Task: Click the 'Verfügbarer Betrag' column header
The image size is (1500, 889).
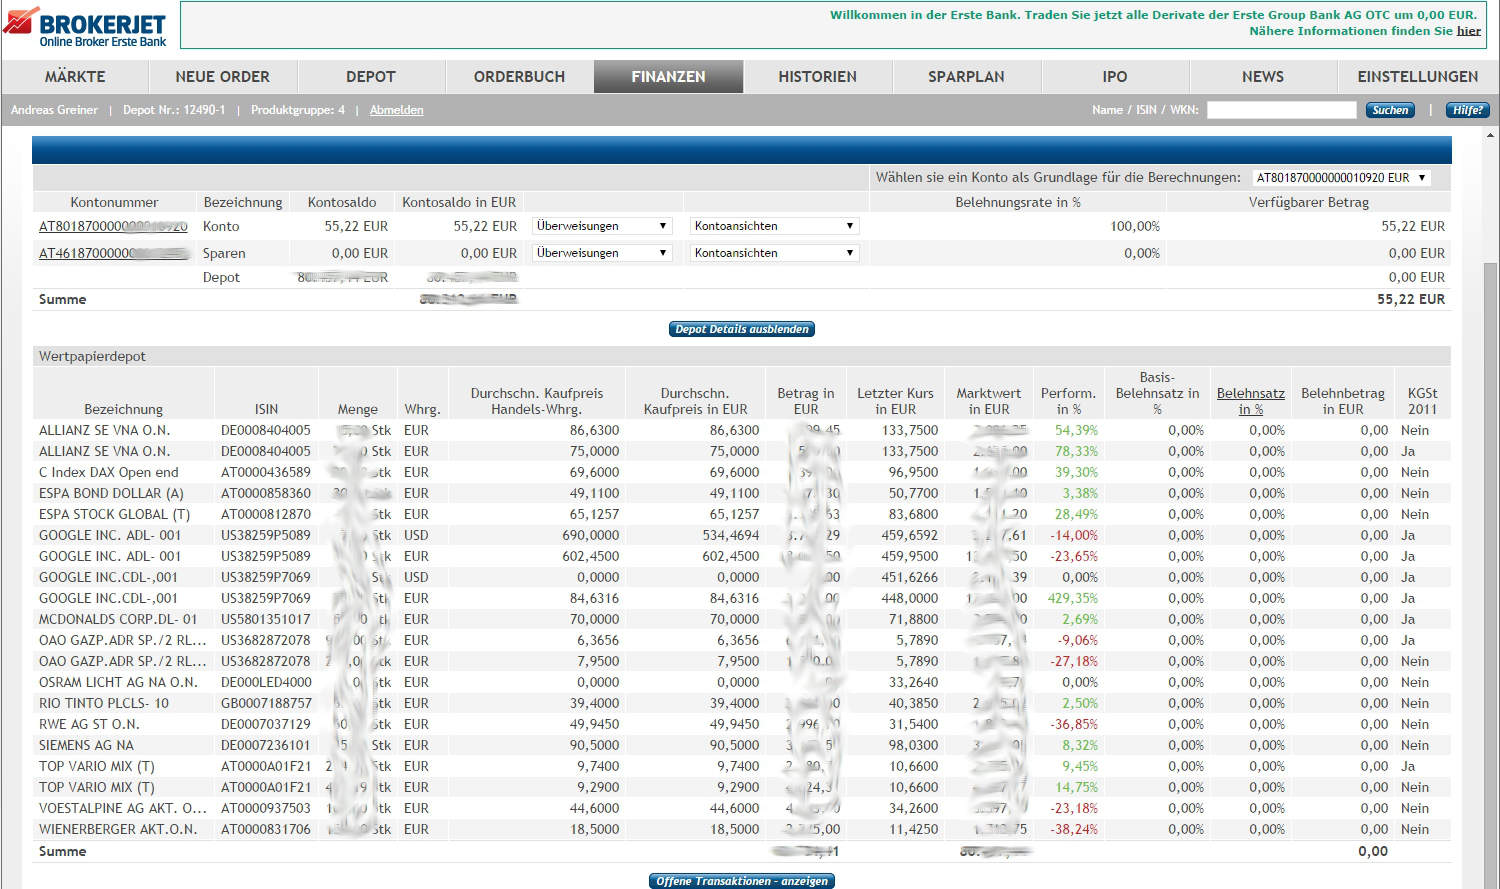Action: pos(1308,202)
